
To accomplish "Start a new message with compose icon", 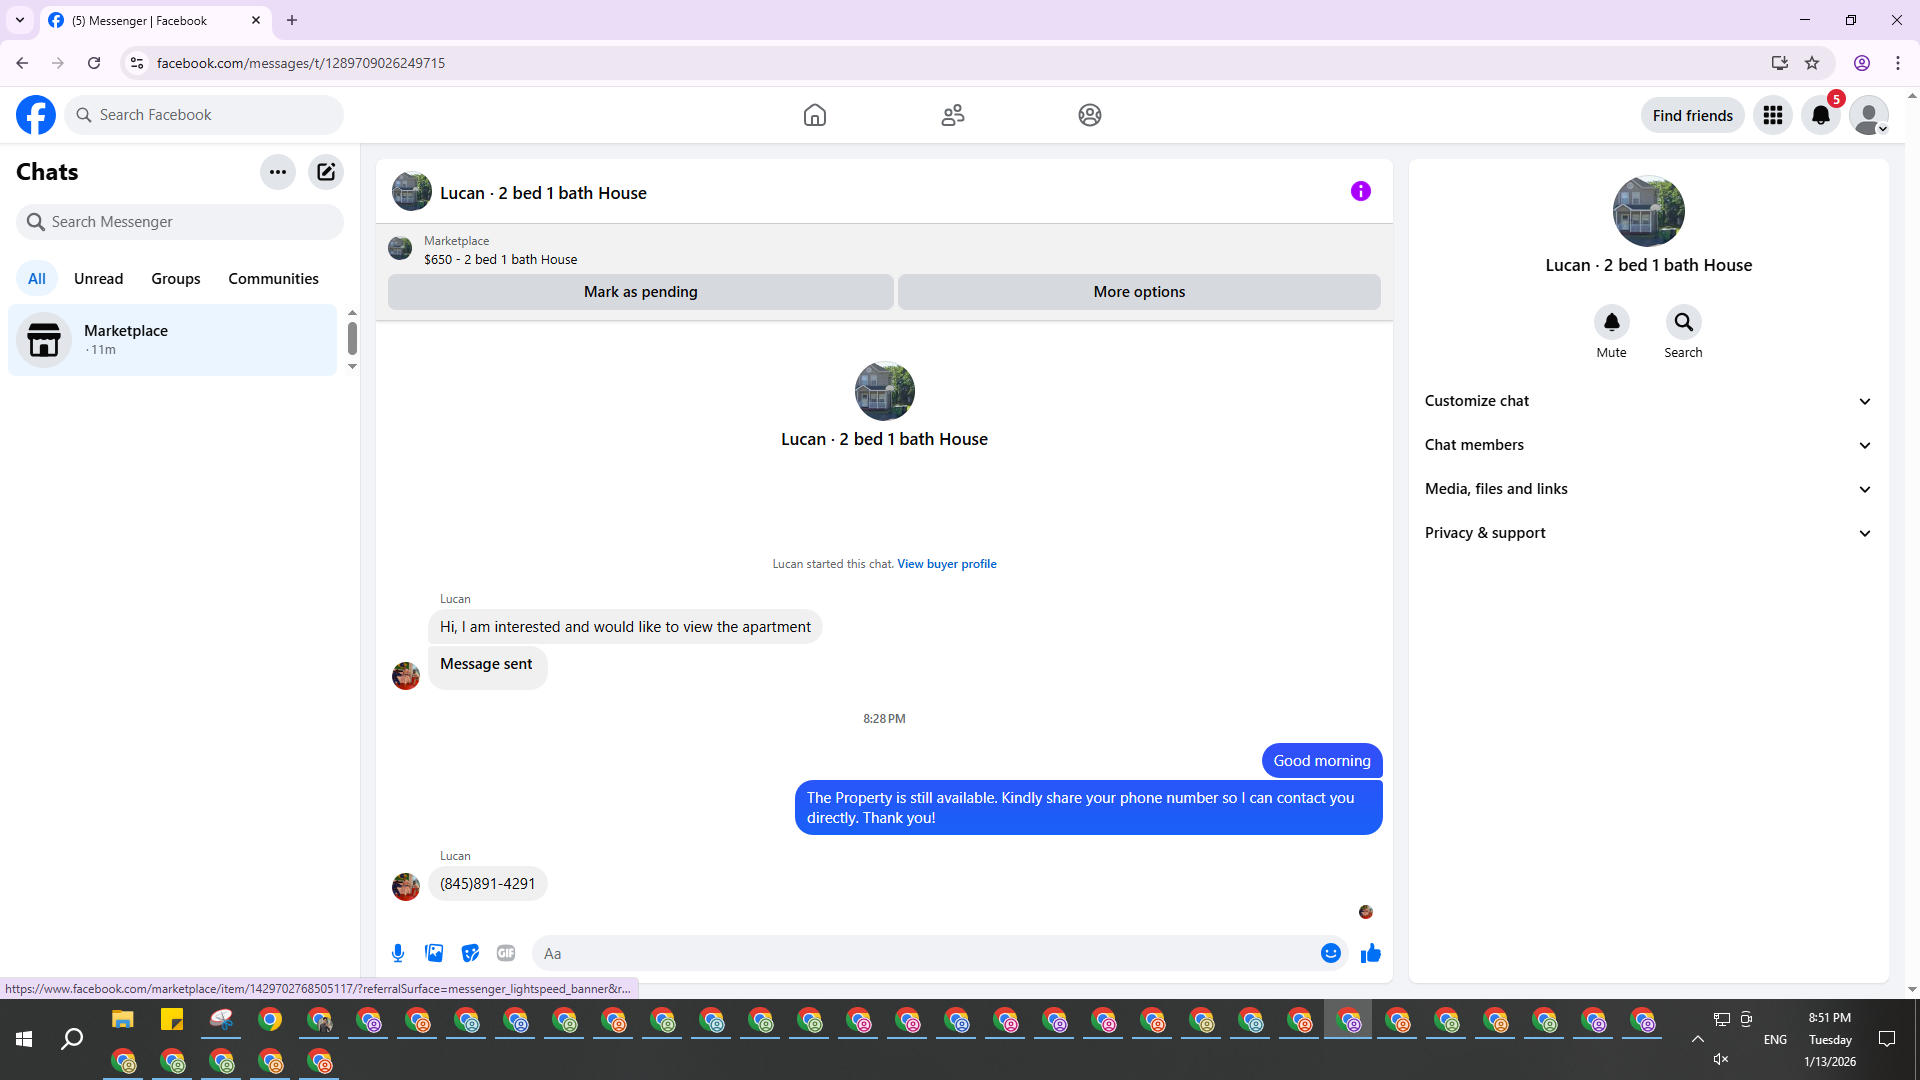I will coord(326,172).
